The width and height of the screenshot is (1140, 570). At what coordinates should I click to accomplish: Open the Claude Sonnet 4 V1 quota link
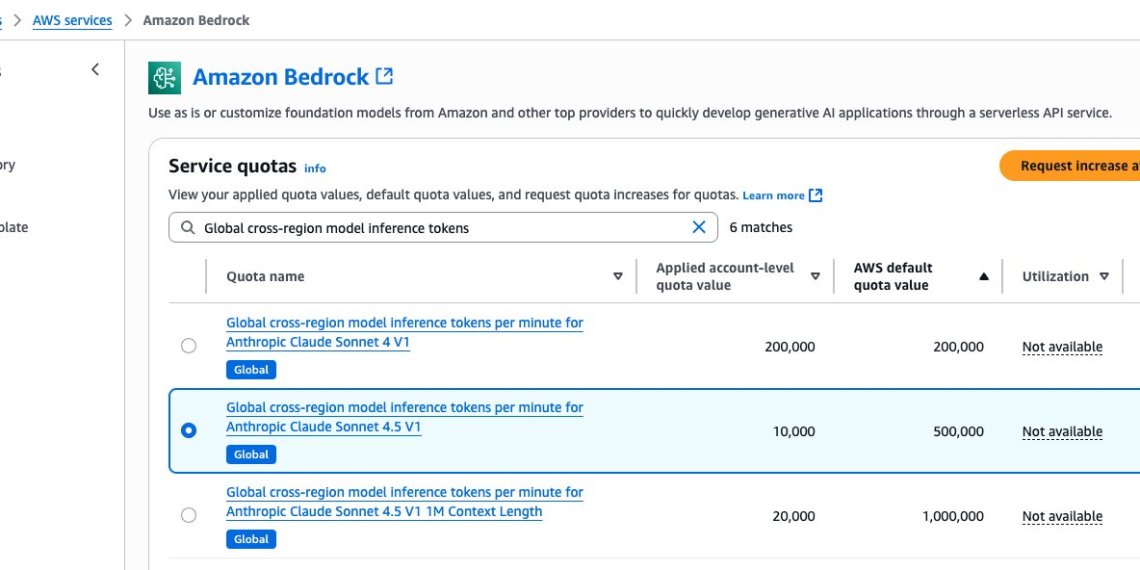404,332
